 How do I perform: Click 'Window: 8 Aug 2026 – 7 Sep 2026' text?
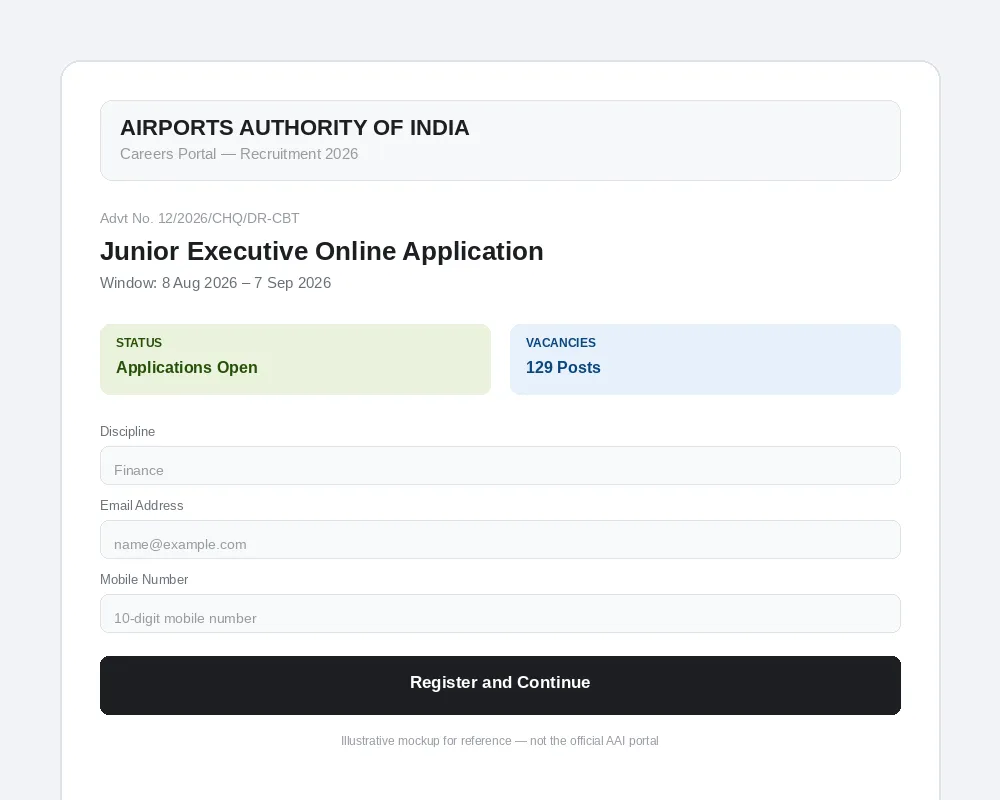pos(216,283)
